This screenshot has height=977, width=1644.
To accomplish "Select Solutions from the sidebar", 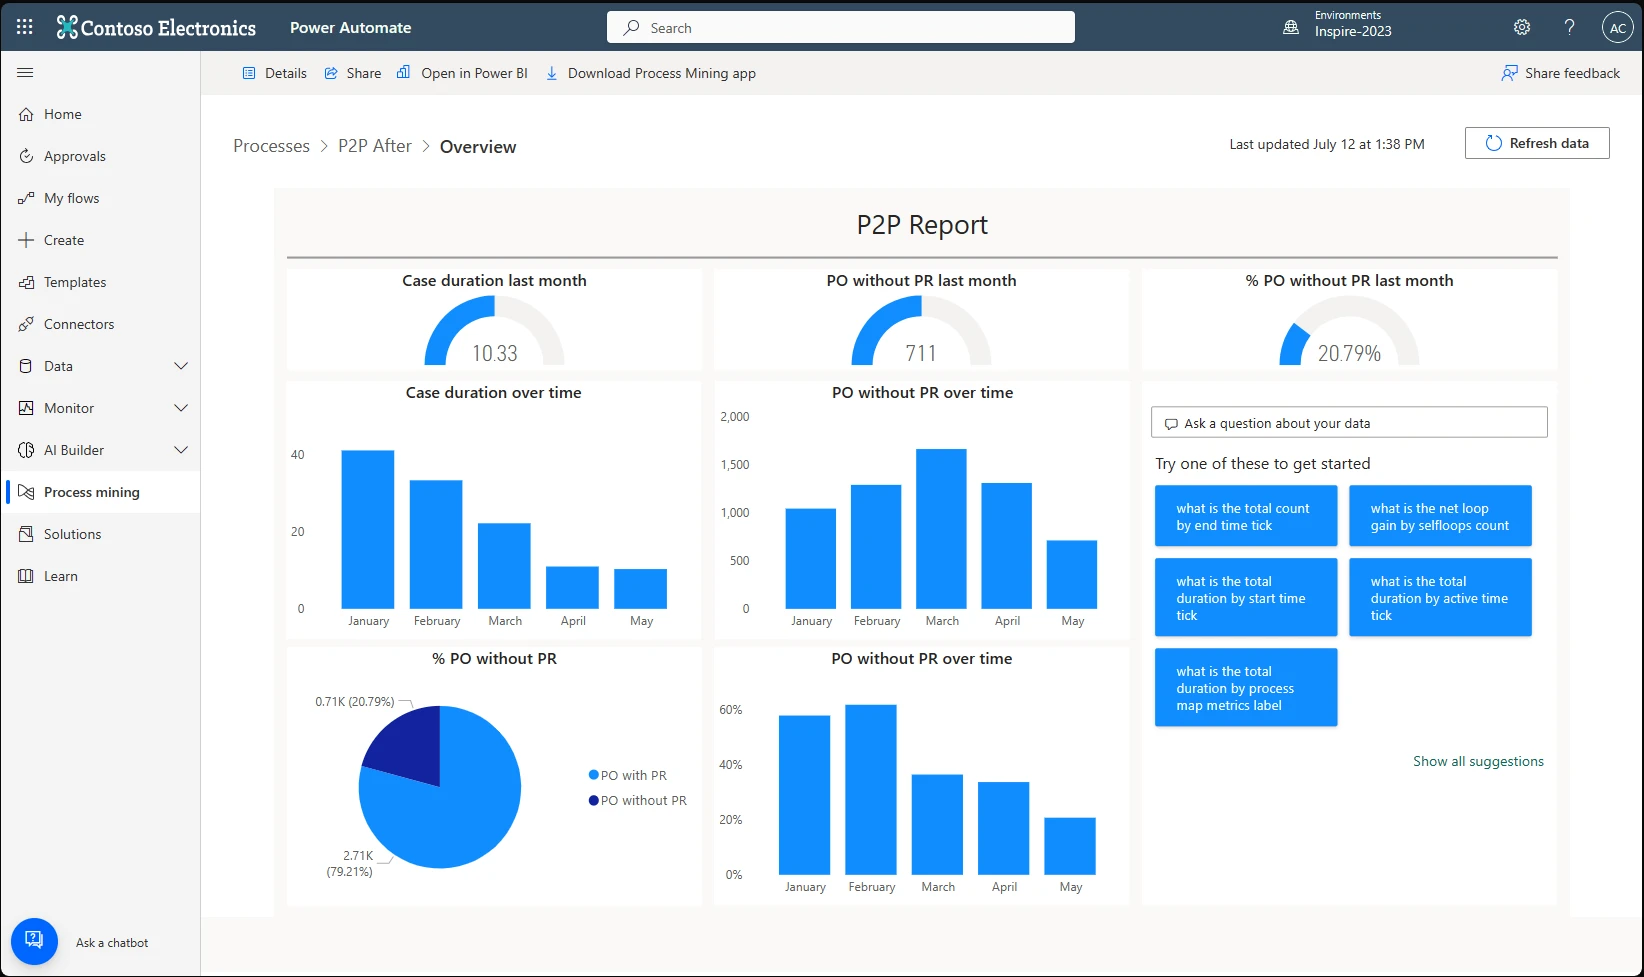I will point(72,534).
